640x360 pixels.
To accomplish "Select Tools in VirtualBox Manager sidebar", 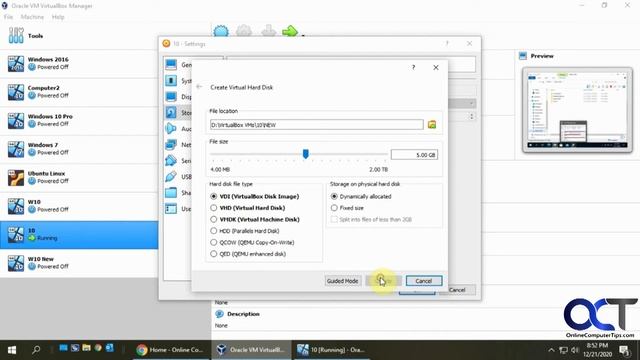I will 79,36.
